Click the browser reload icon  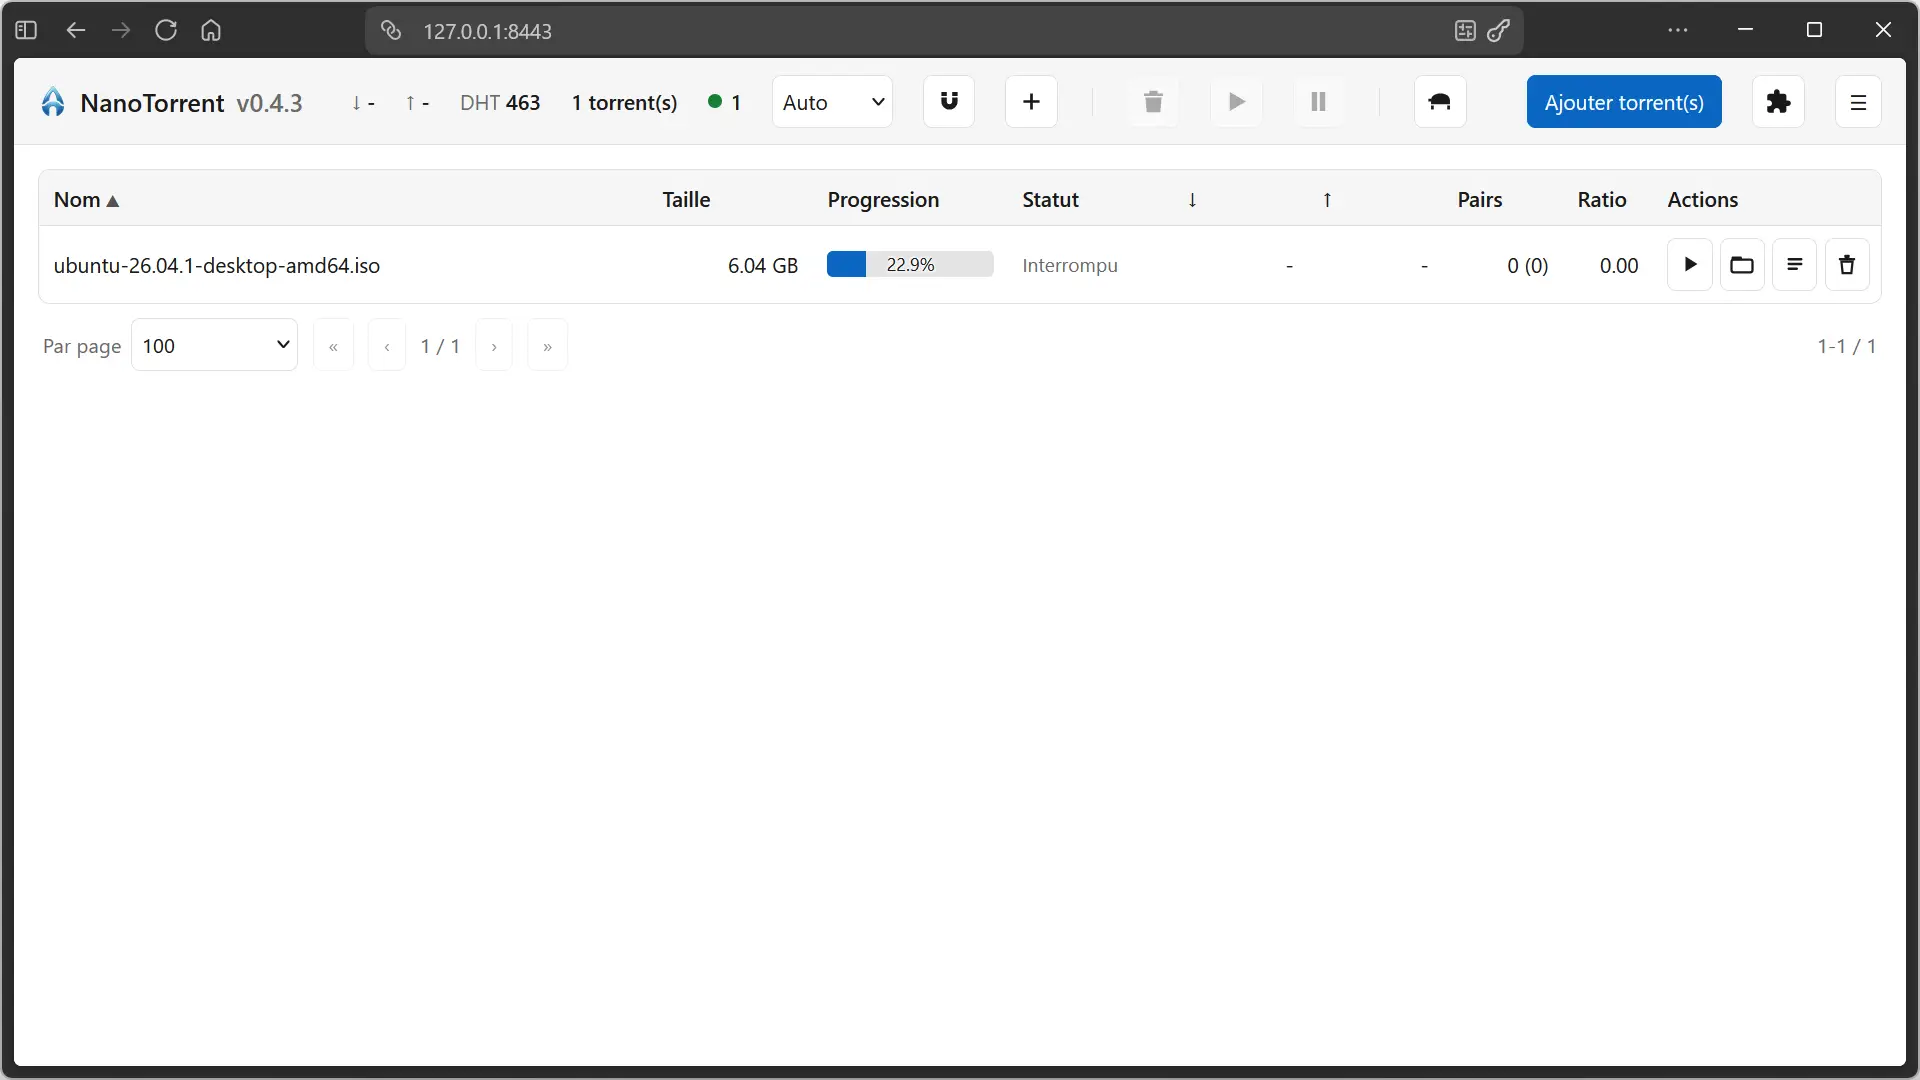click(x=166, y=30)
